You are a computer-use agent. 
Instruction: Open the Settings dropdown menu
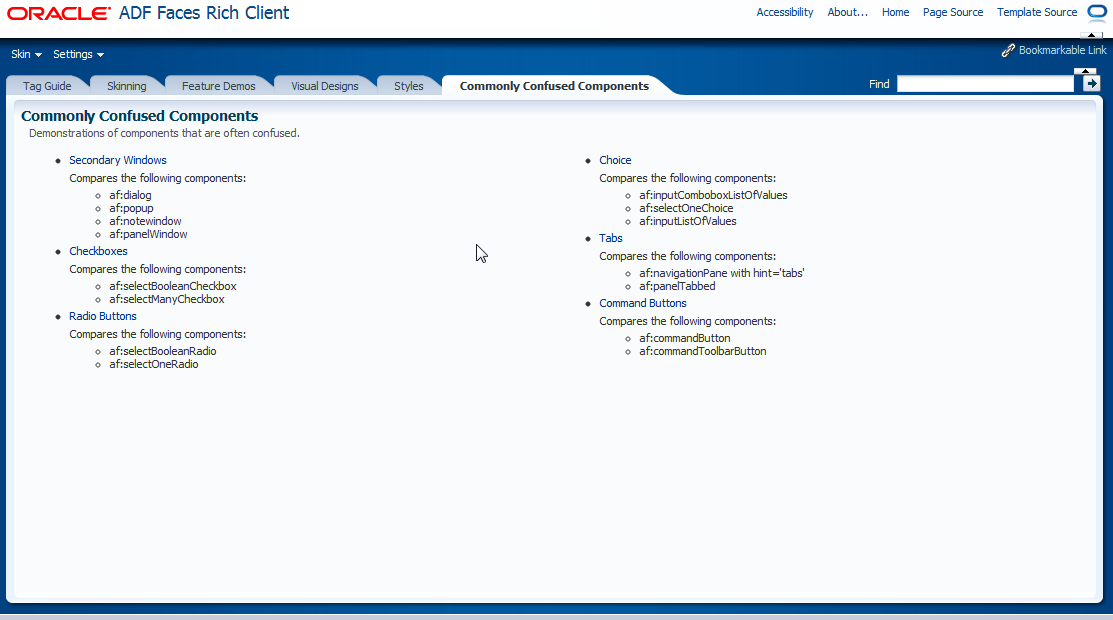tap(78, 54)
